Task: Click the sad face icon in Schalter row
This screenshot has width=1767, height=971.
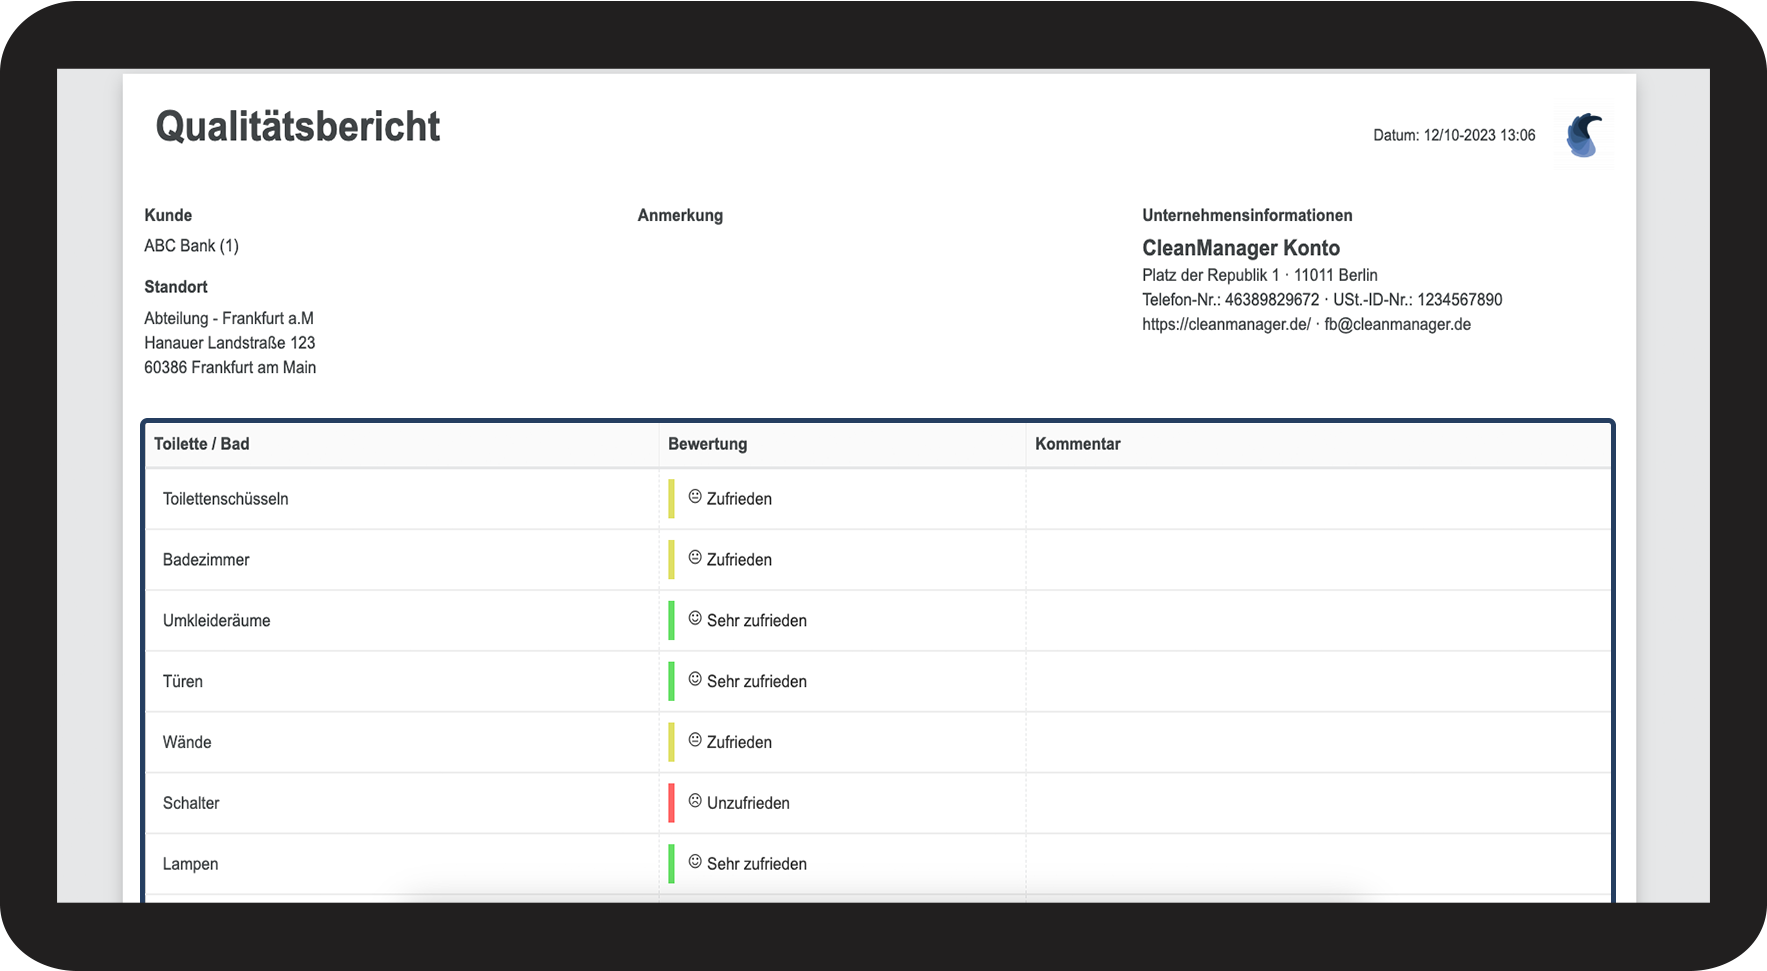Action: click(695, 802)
